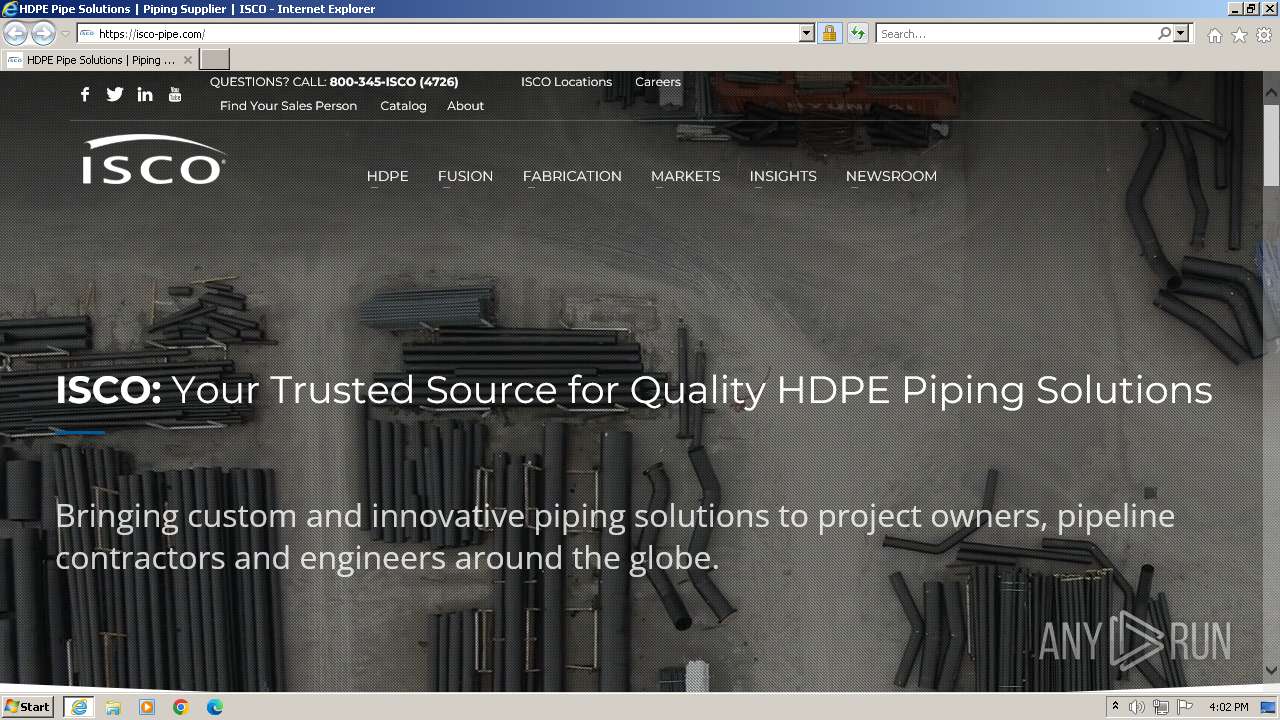Click the ISCO logo
This screenshot has height=720, width=1280.
154,160
